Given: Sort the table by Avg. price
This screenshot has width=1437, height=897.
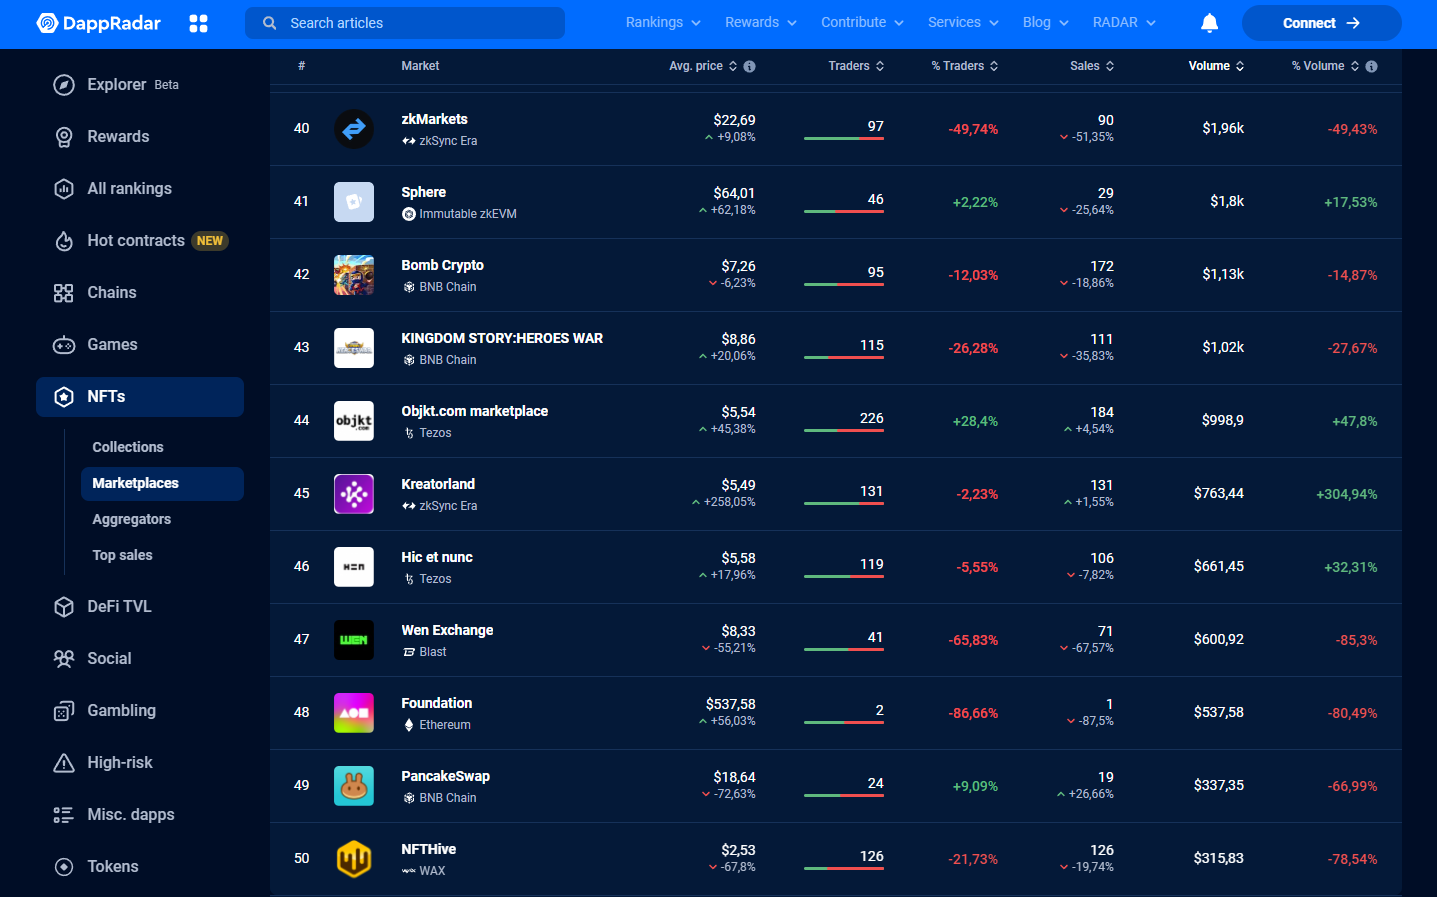Looking at the screenshot, I should [x=703, y=66].
